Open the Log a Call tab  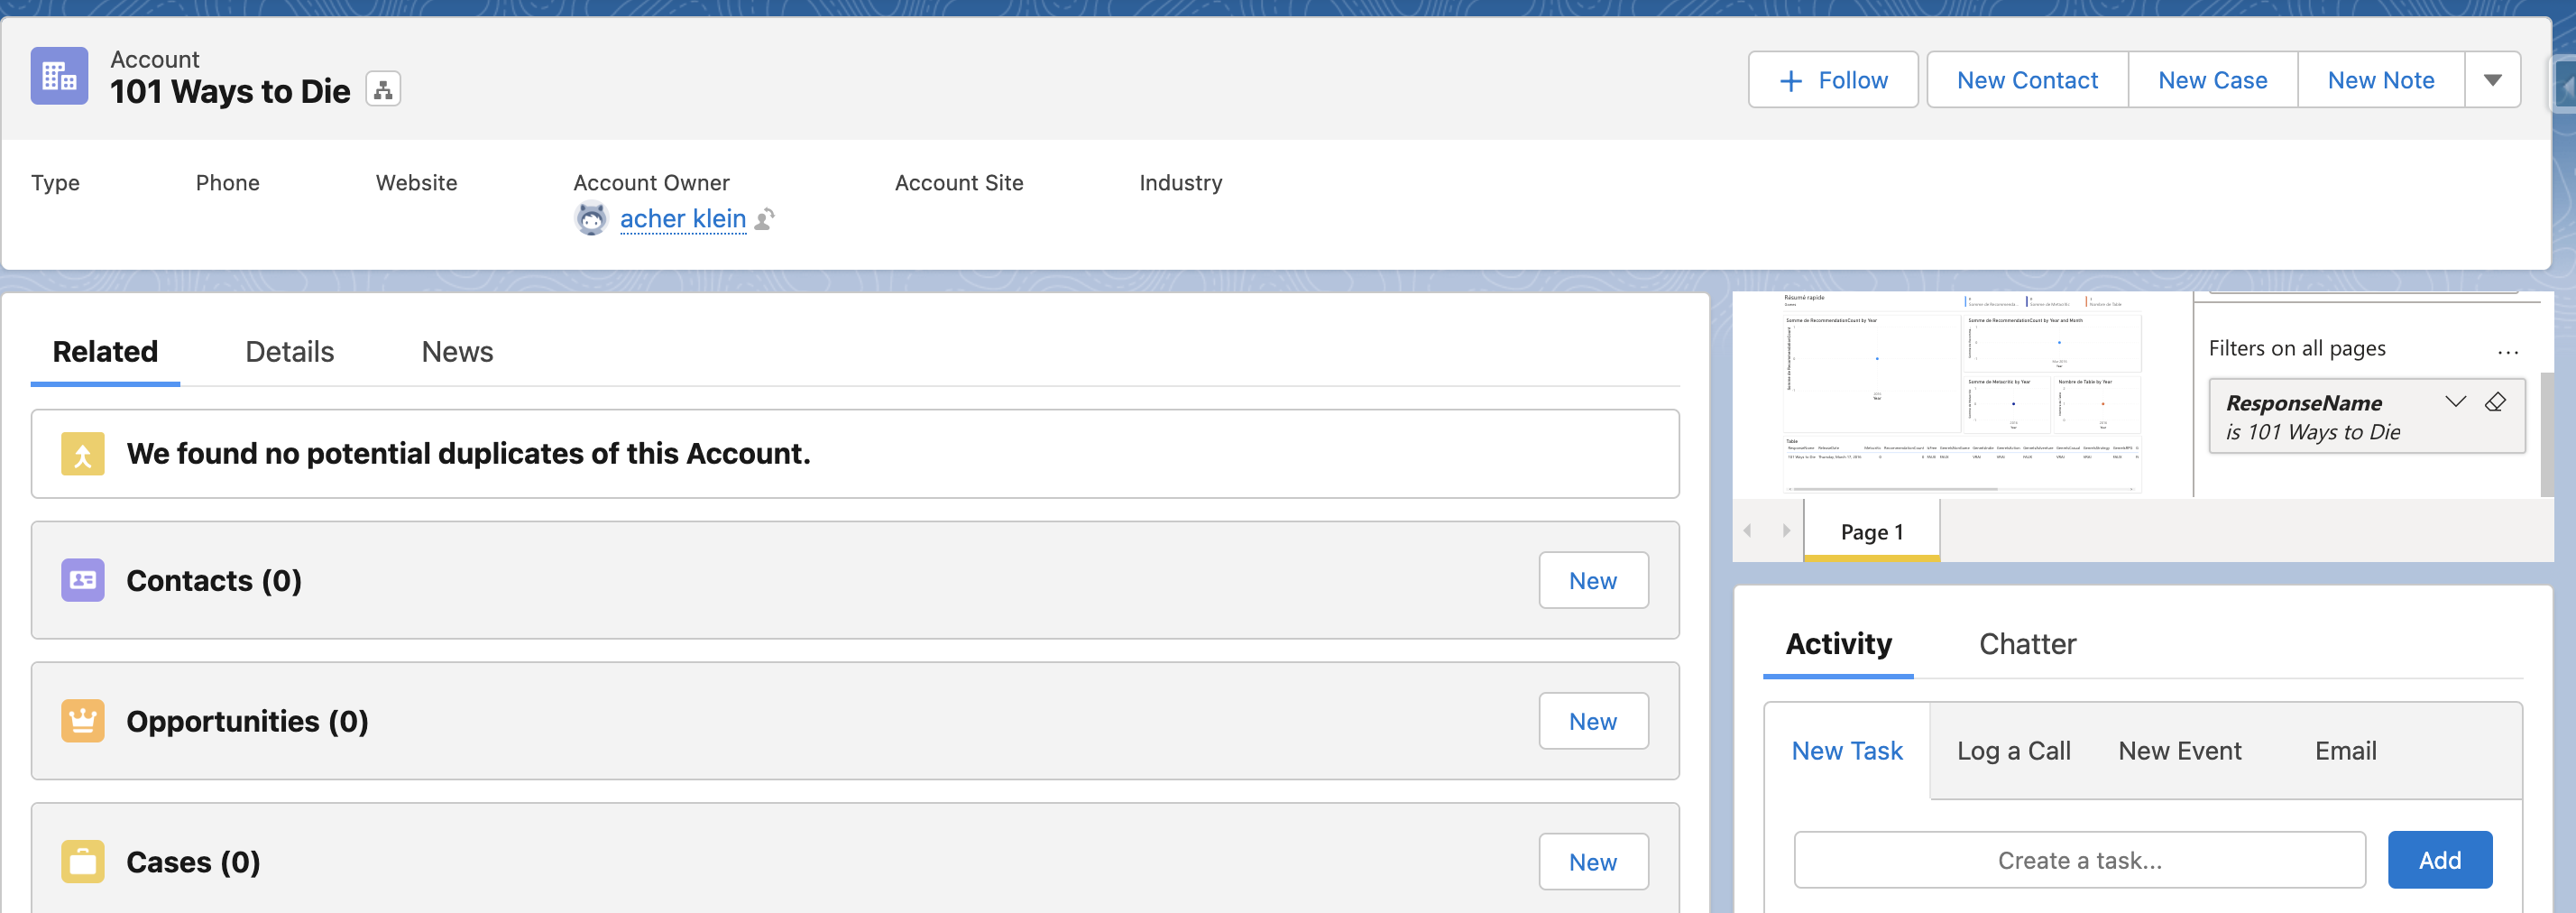tap(2013, 751)
